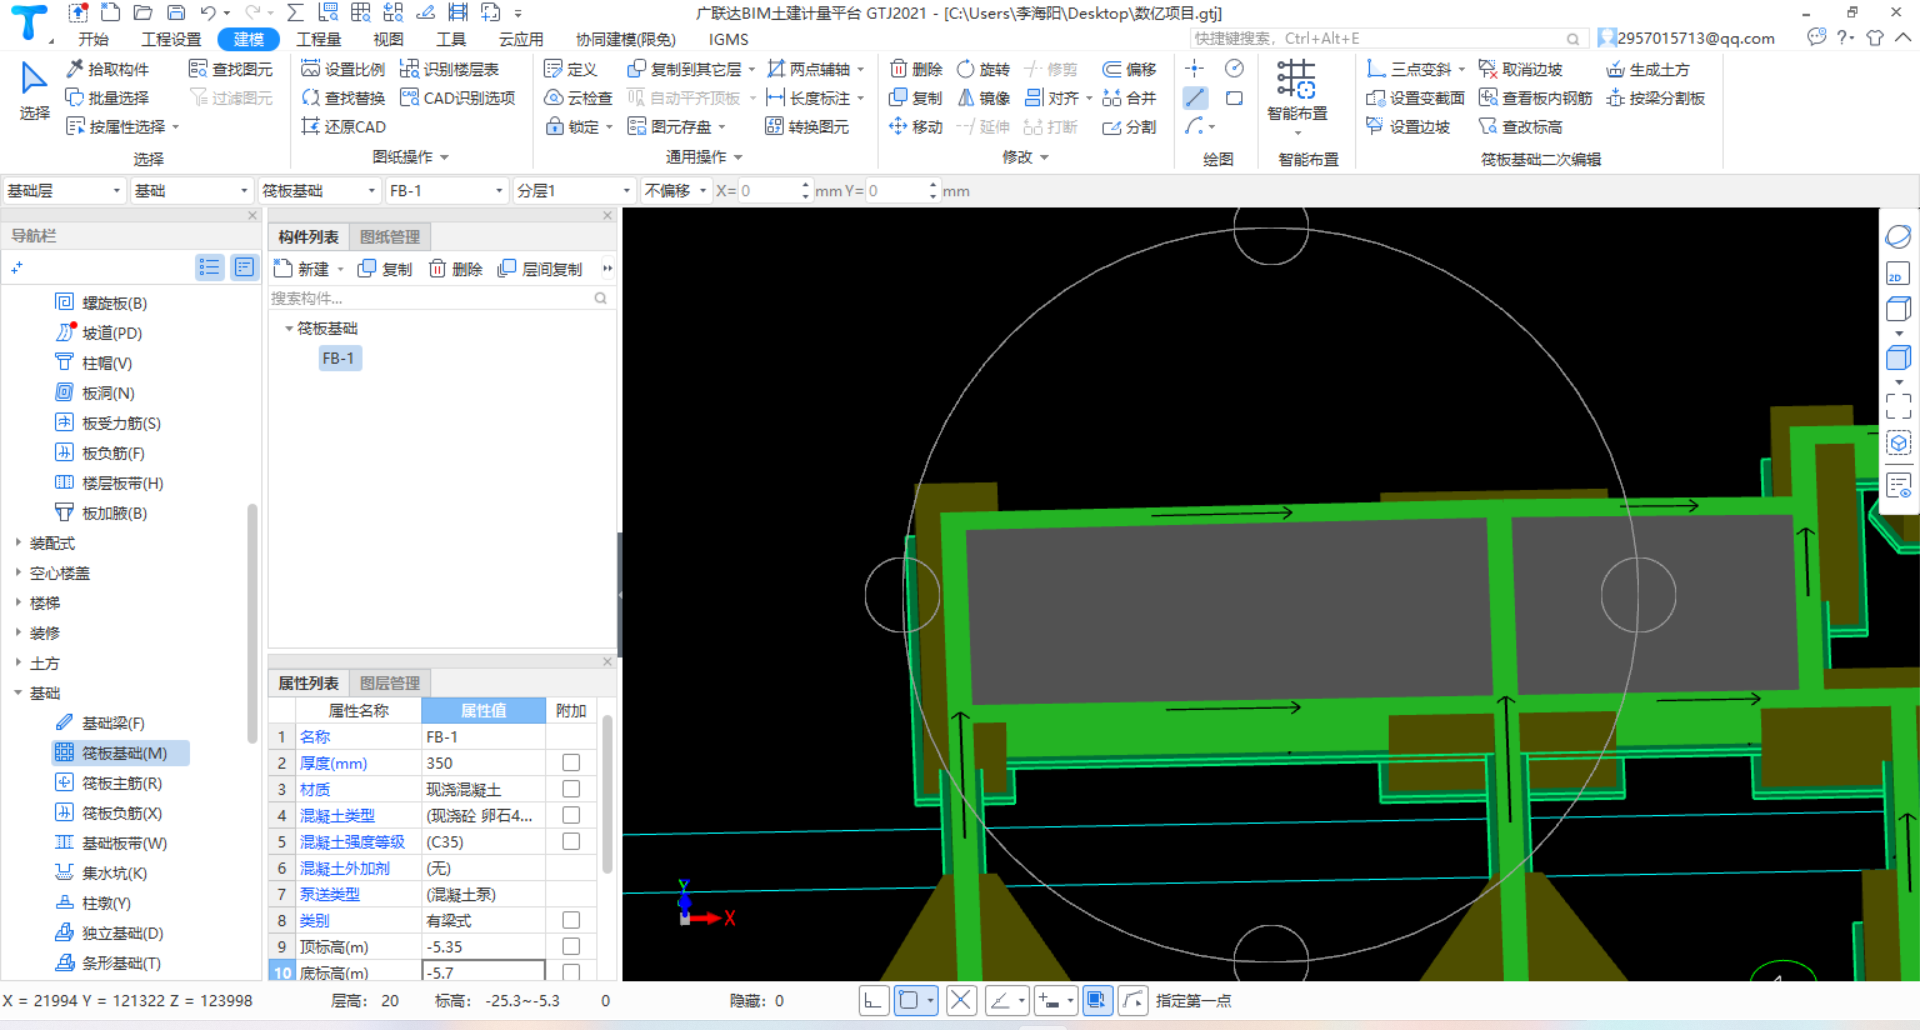Click 新建 in component list toolbar
The image size is (1920, 1030).
(308, 269)
